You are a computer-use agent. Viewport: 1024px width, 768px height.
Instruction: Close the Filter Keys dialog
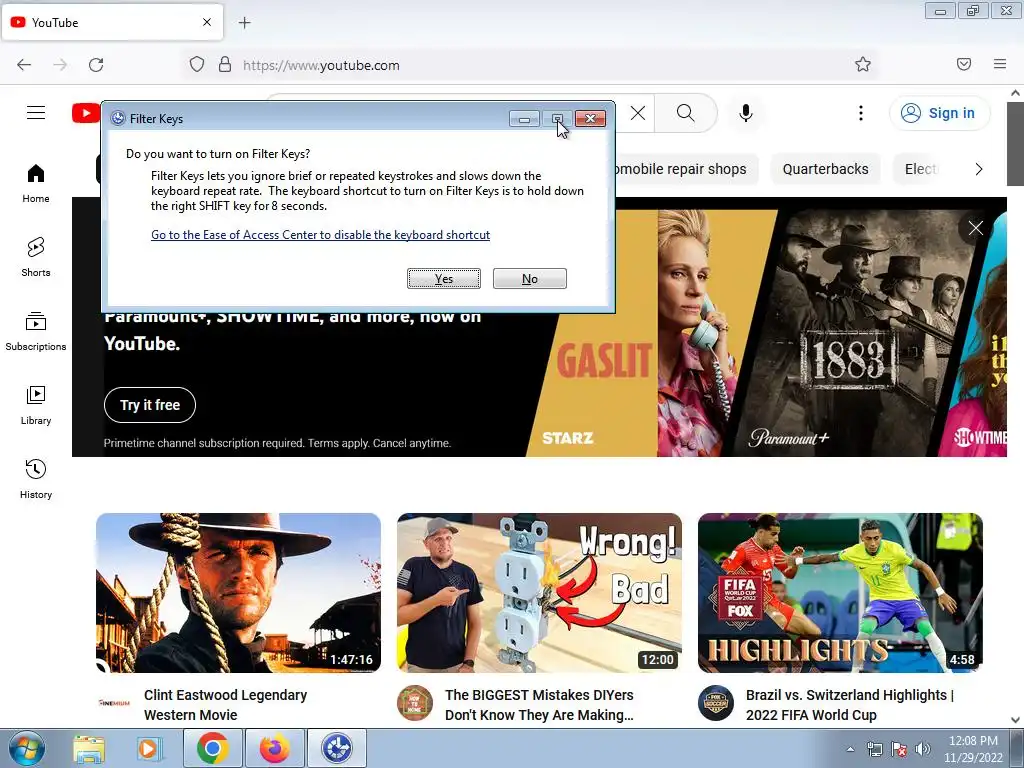tap(590, 119)
